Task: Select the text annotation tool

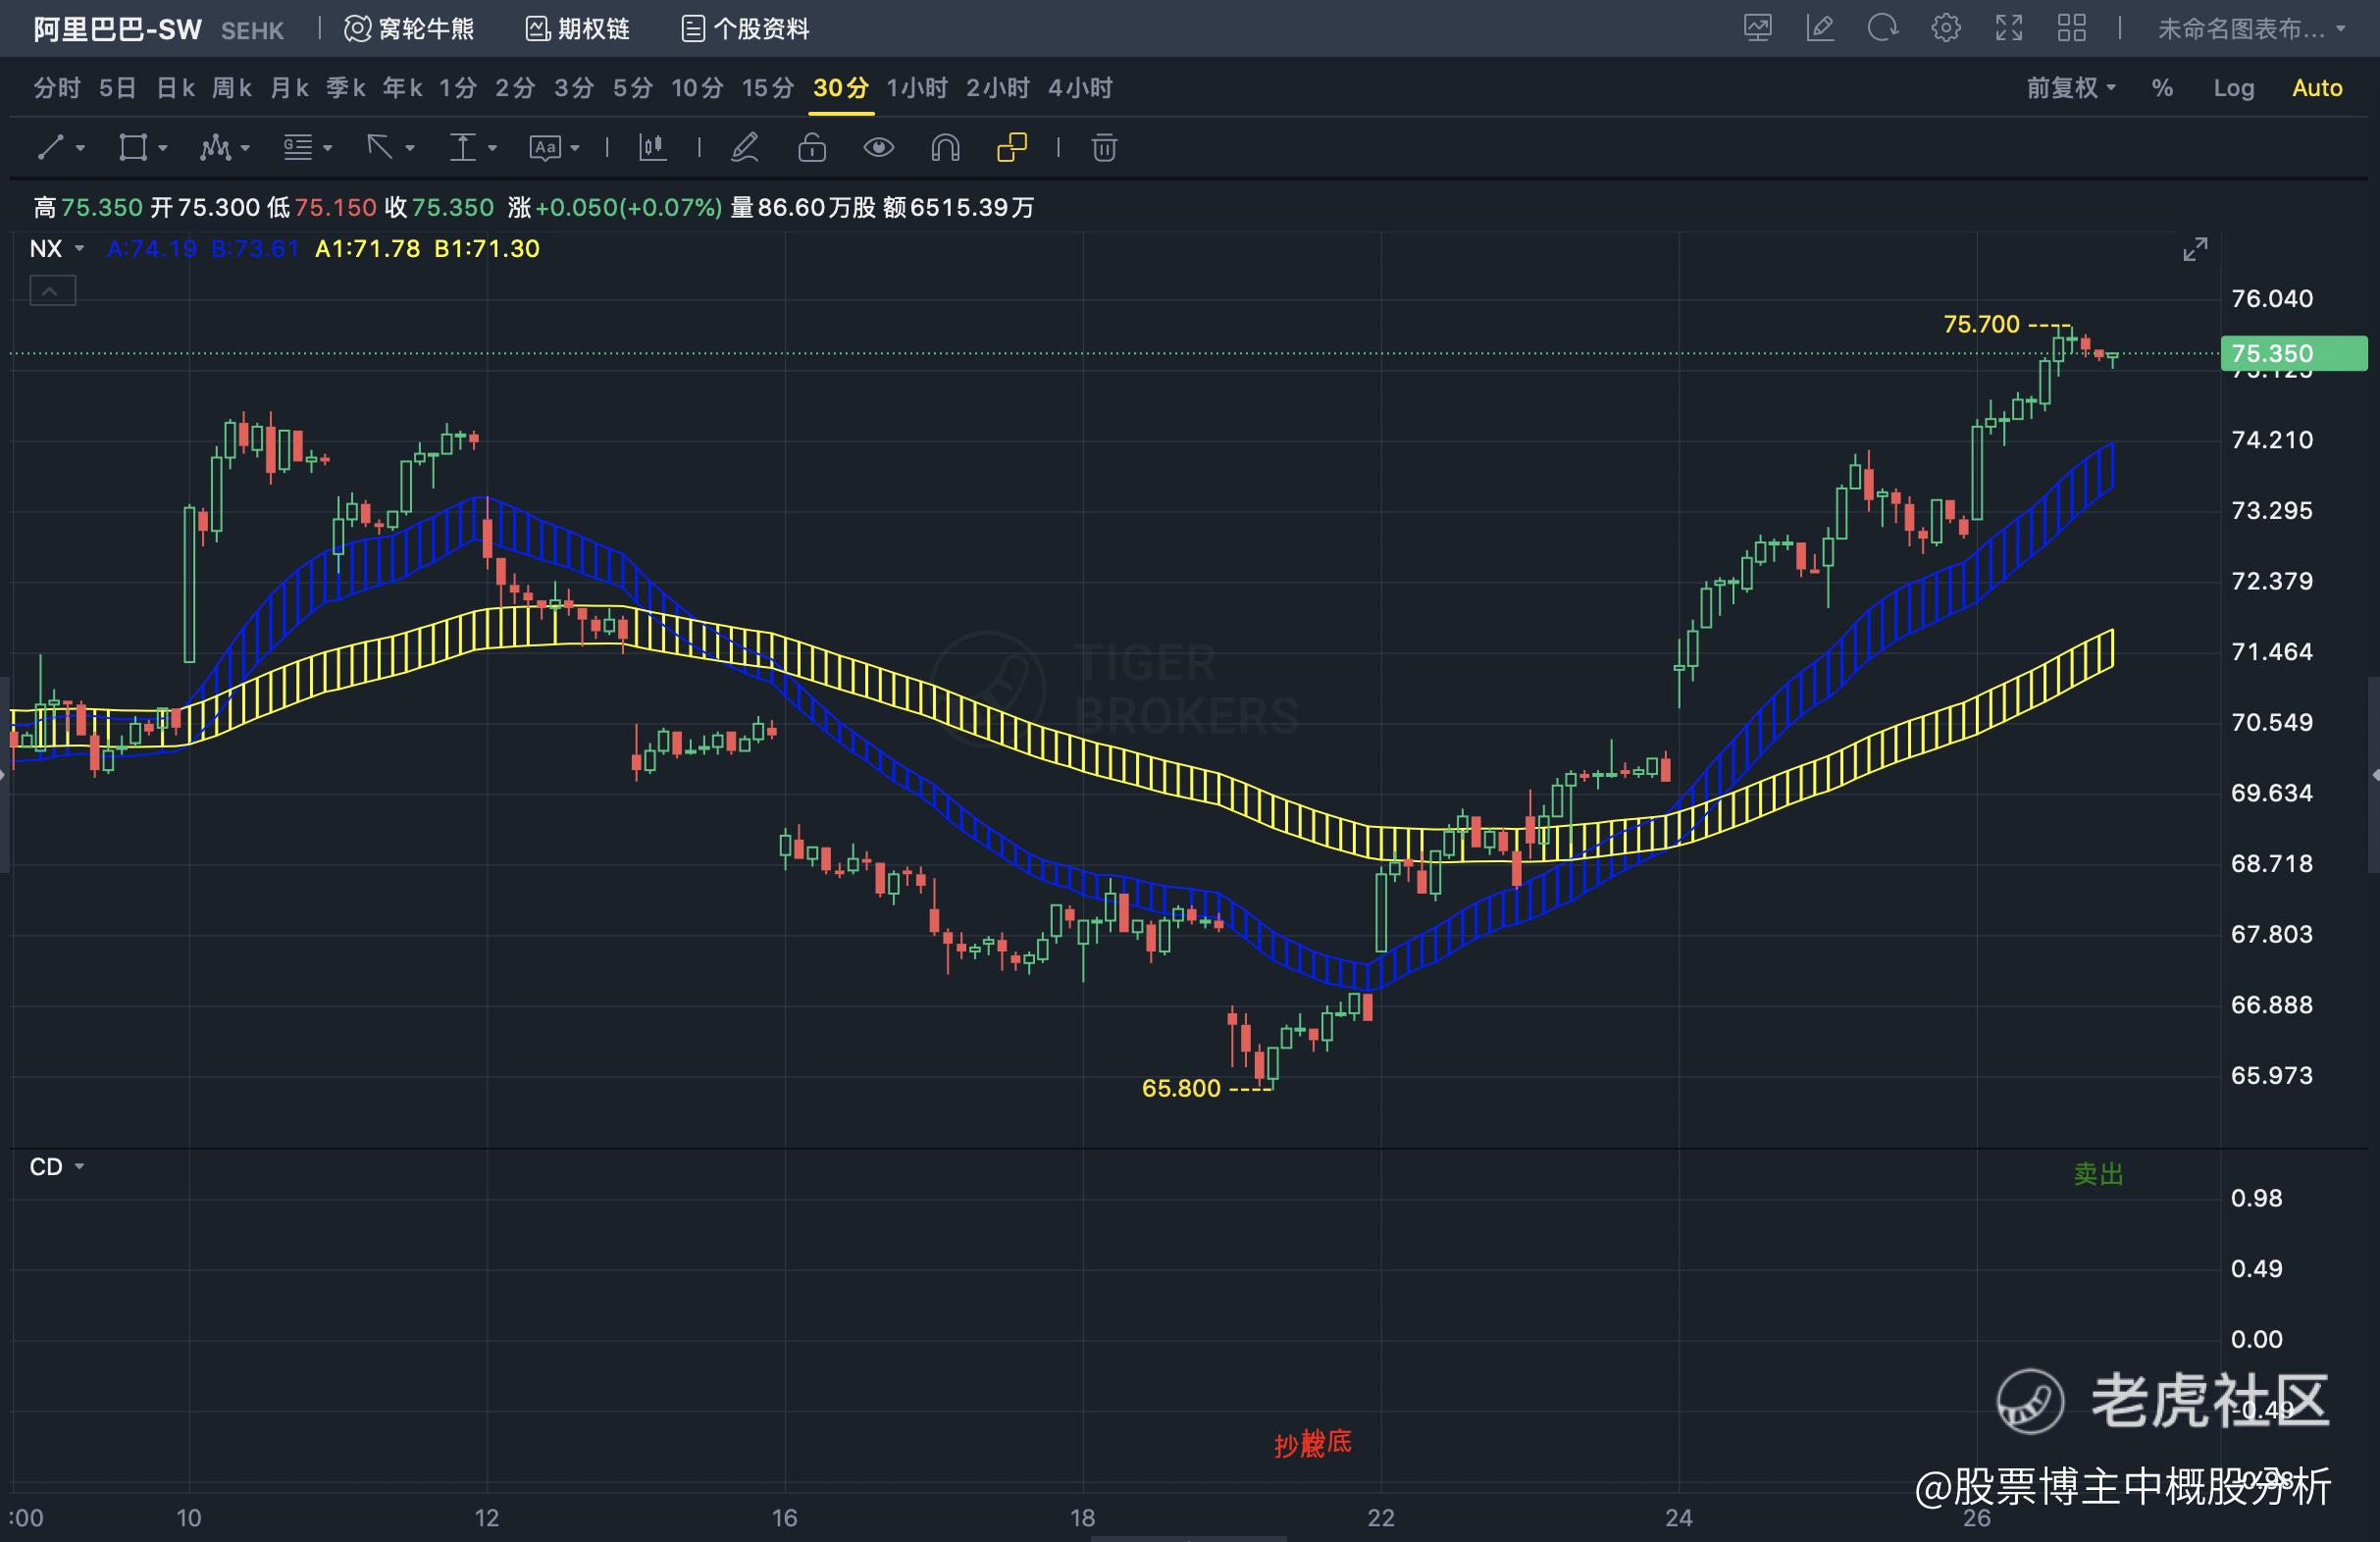Action: point(545,148)
